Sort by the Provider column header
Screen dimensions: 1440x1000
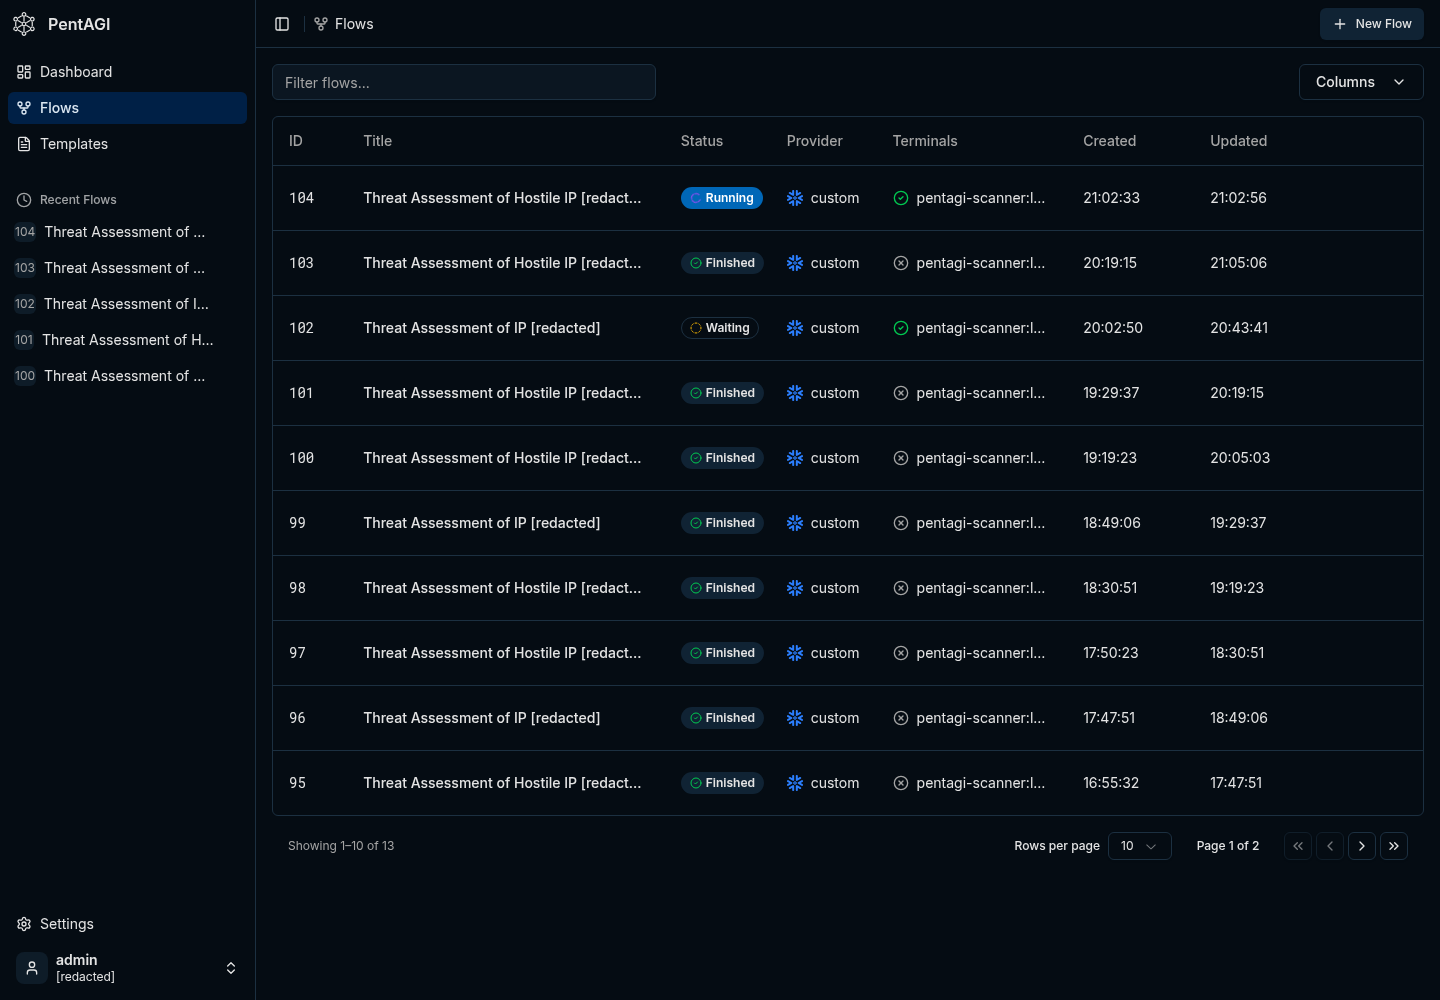click(x=814, y=141)
